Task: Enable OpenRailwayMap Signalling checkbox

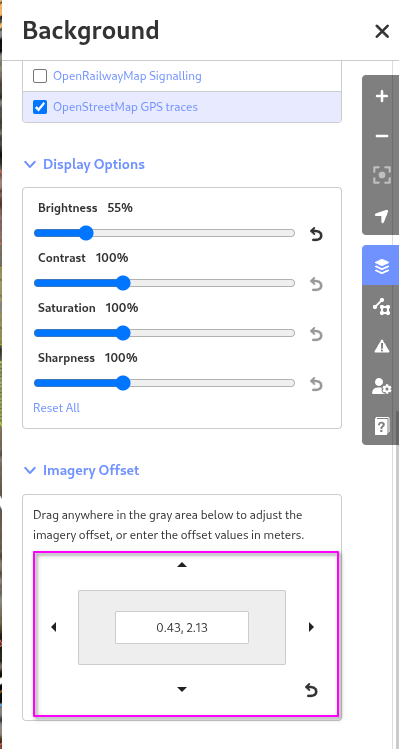Action: pos(40,76)
